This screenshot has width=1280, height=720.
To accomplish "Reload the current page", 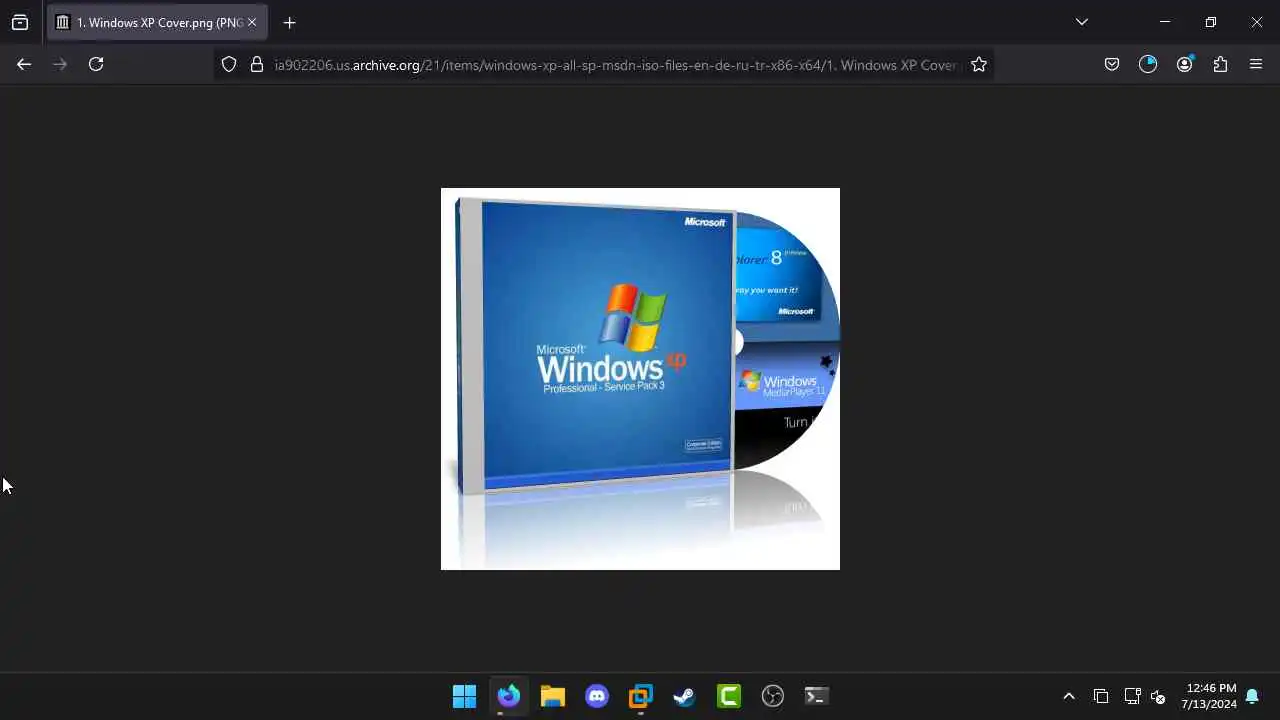I will pyautogui.click(x=96, y=64).
